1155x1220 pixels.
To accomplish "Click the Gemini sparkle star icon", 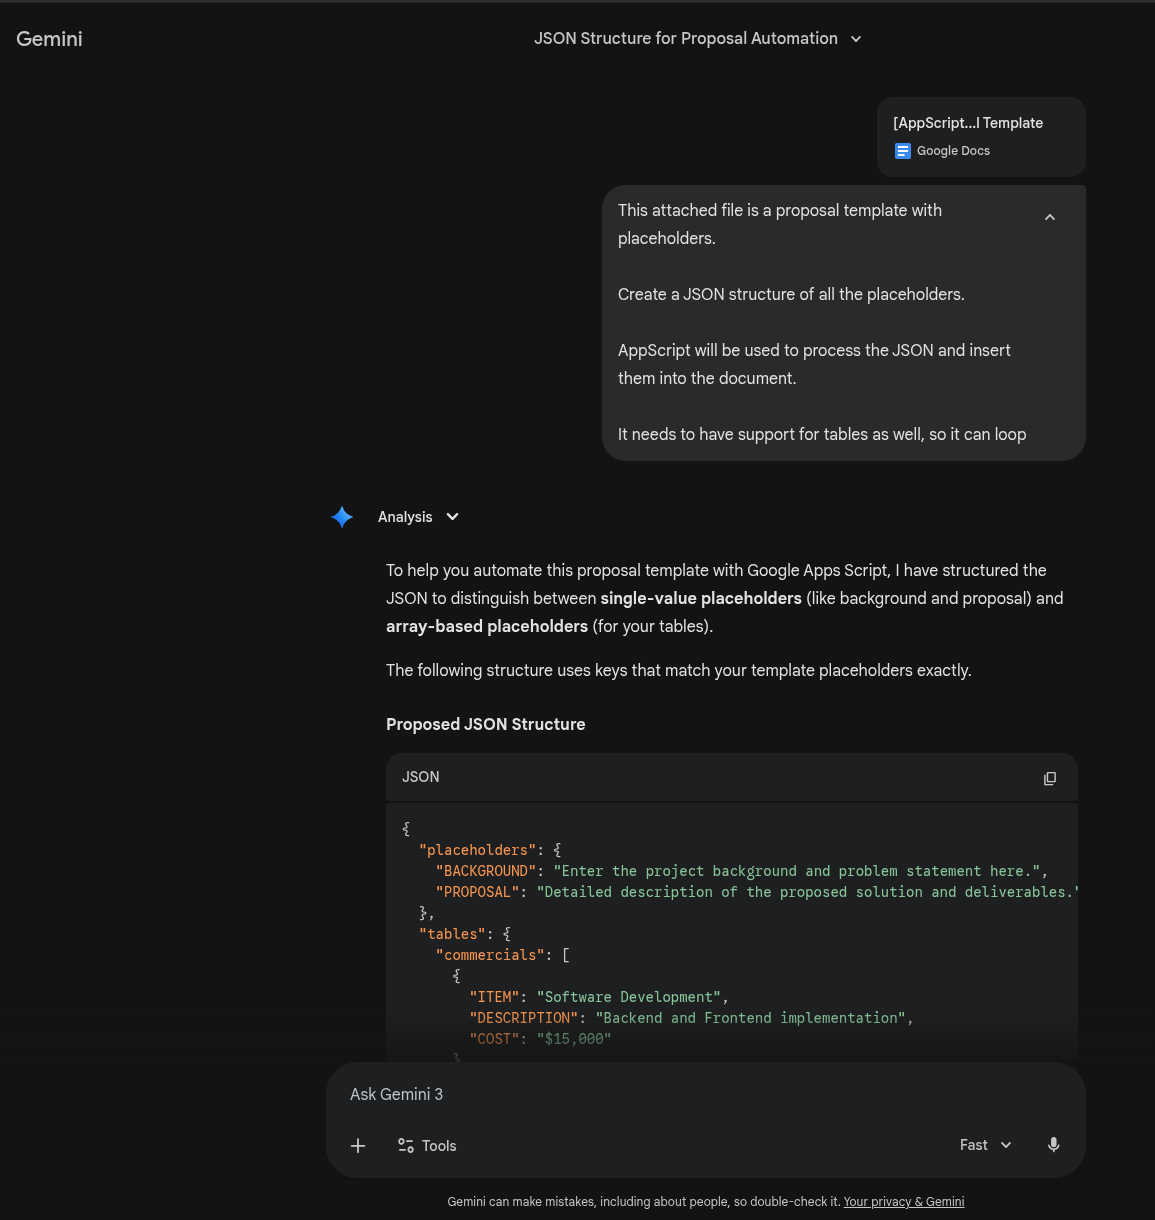I will point(342,517).
